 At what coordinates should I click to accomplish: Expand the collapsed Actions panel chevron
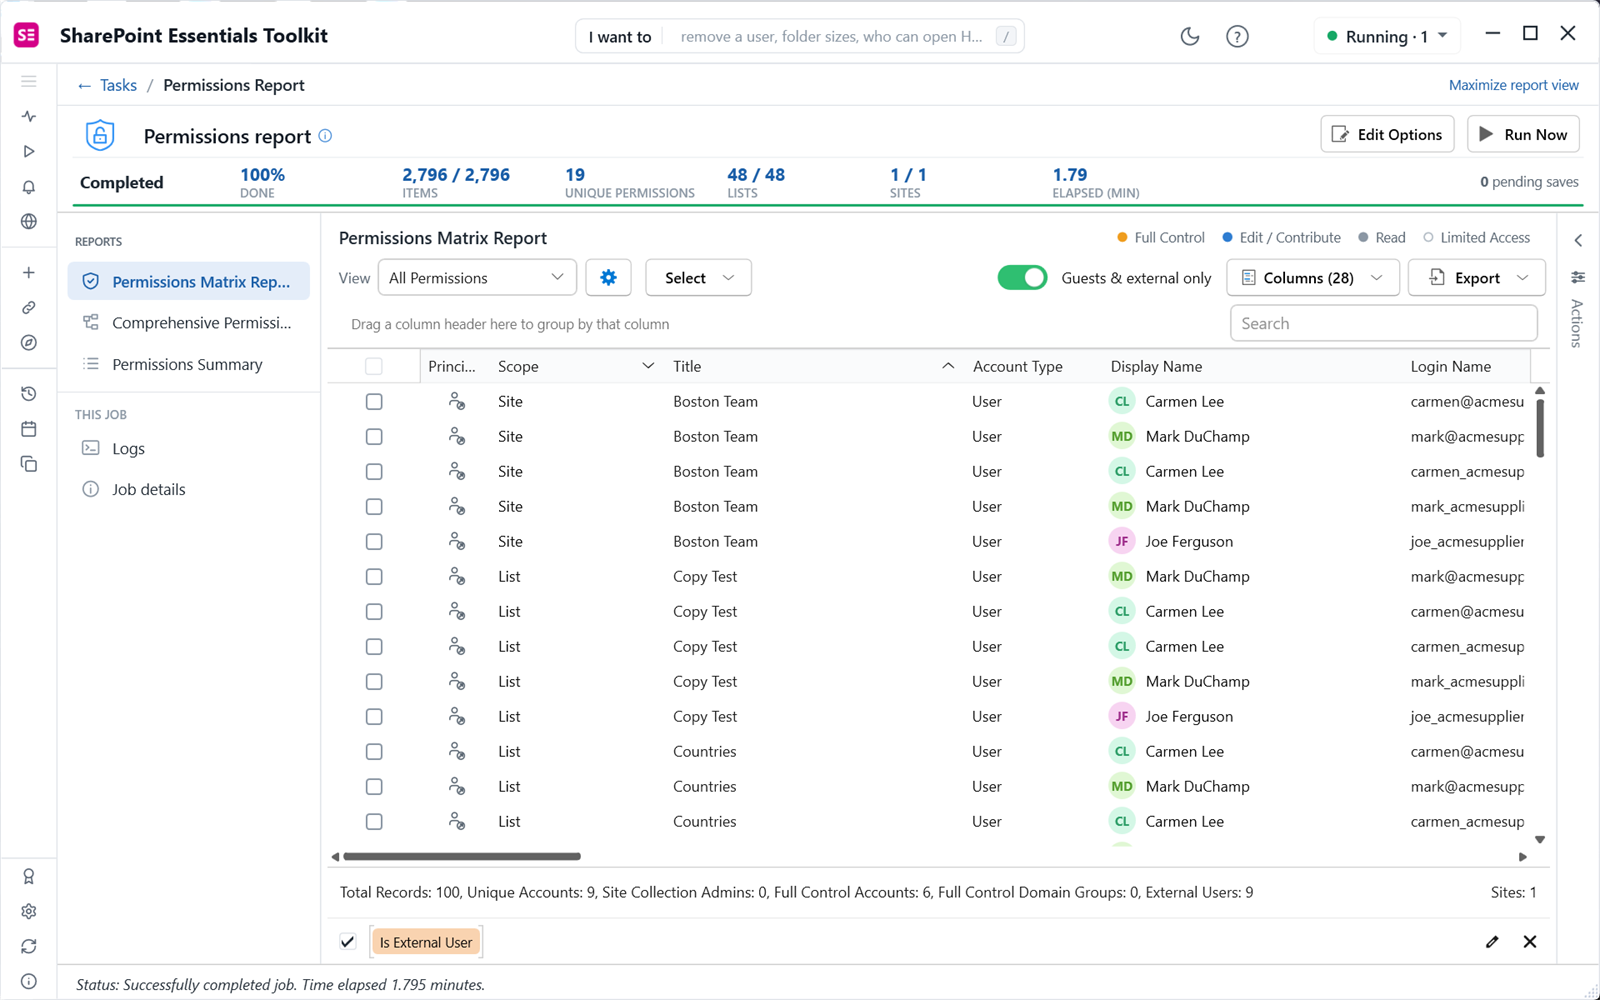click(1578, 240)
